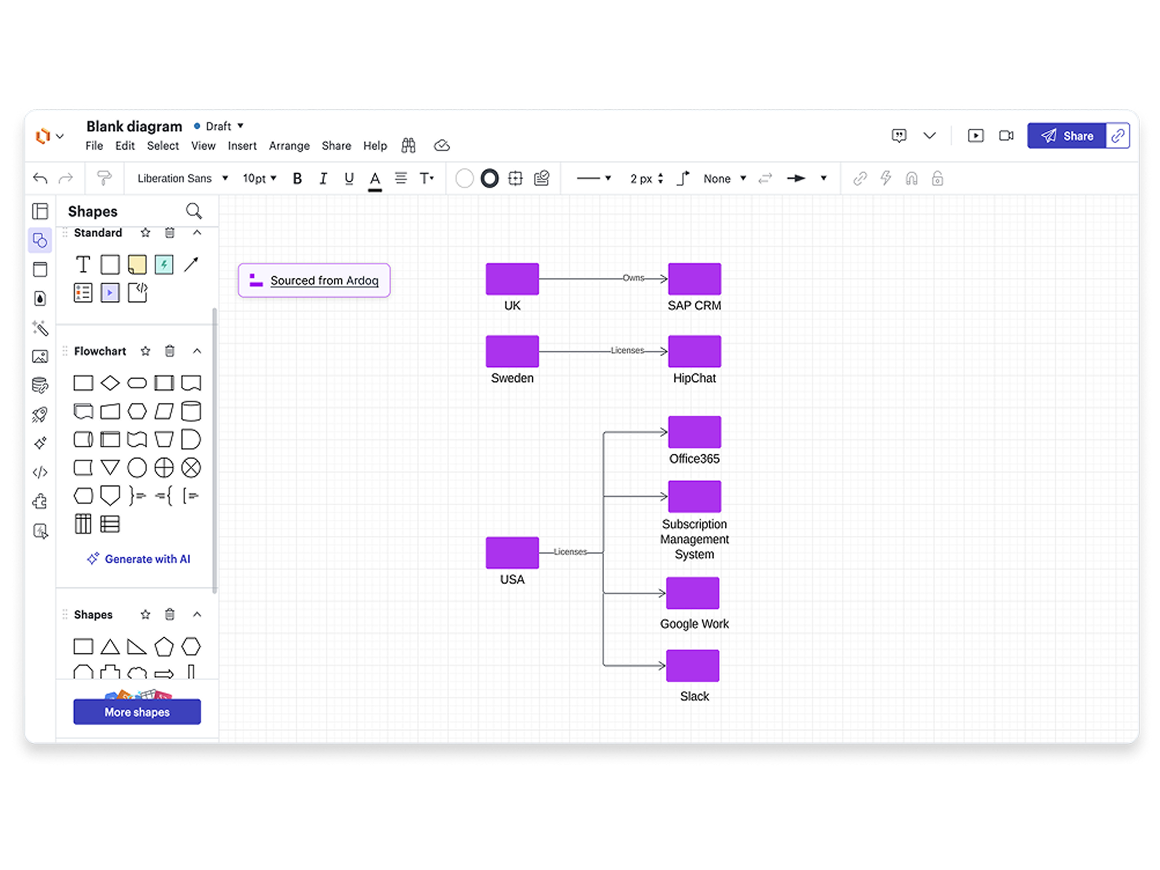Image resolution: width=1160 pixels, height=870 pixels.
Task: Open the Edit menu
Action: point(125,146)
